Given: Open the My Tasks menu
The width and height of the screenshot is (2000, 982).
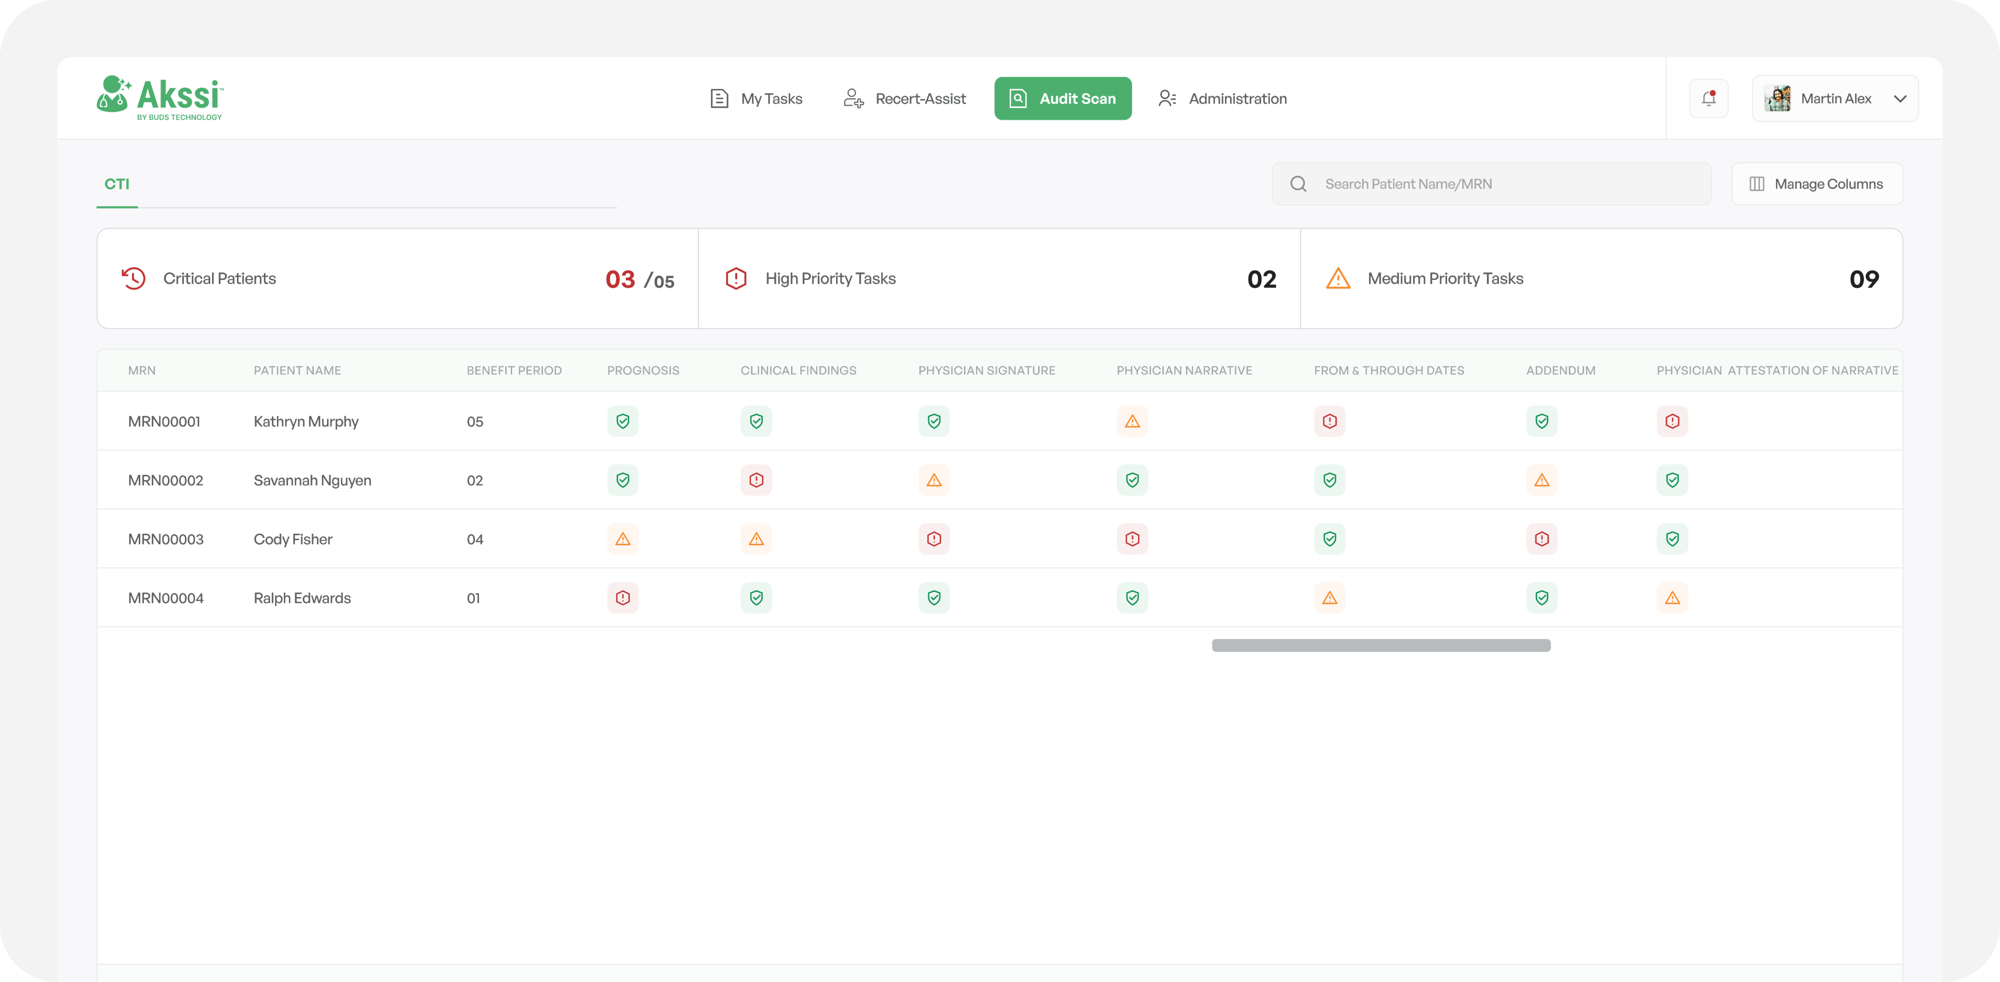Looking at the screenshot, I should [756, 99].
